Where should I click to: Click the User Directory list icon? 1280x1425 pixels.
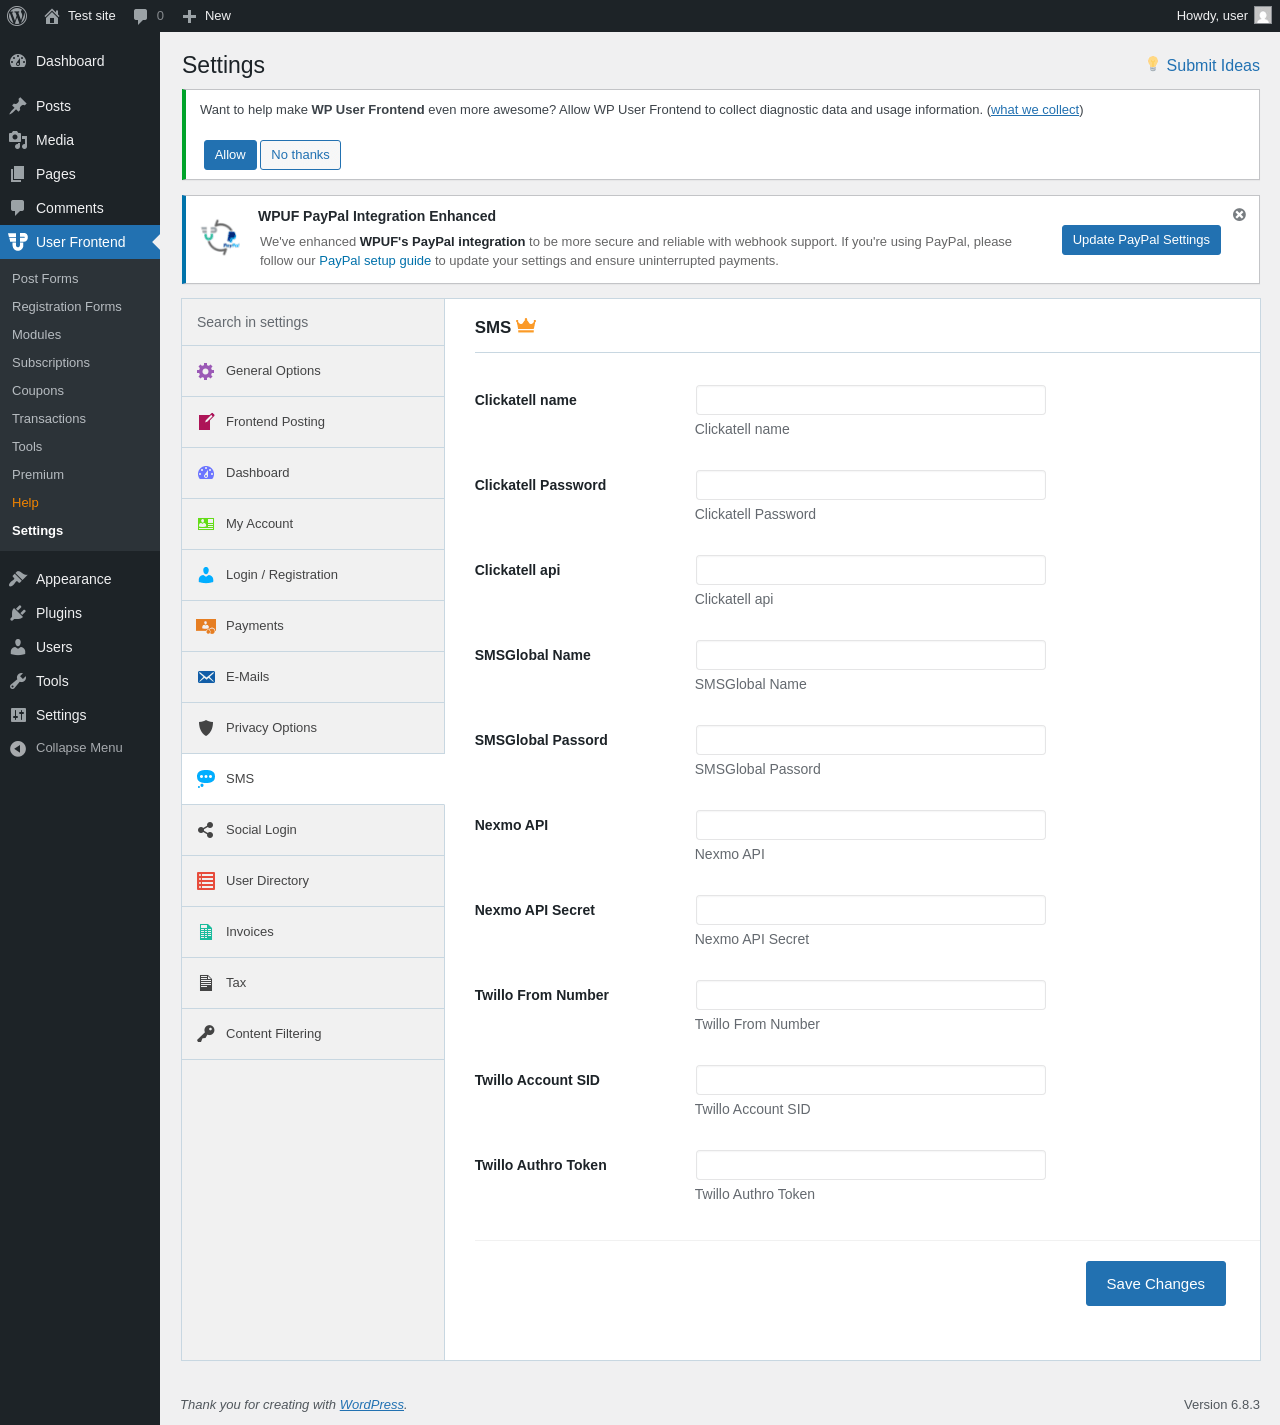pyautogui.click(x=206, y=881)
